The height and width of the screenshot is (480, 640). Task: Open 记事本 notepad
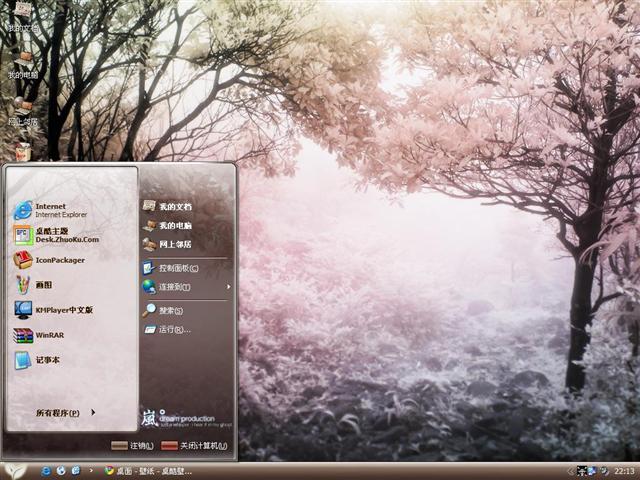pos(71,360)
